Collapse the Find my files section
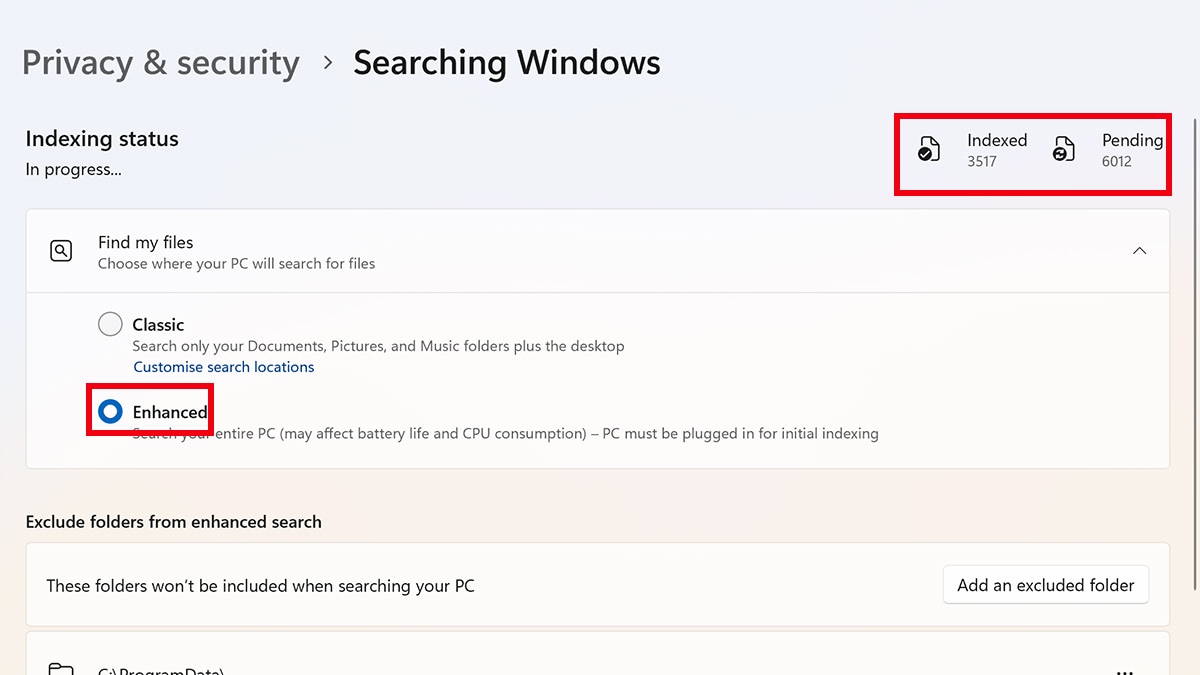Viewport: 1200px width, 675px height. point(1139,251)
